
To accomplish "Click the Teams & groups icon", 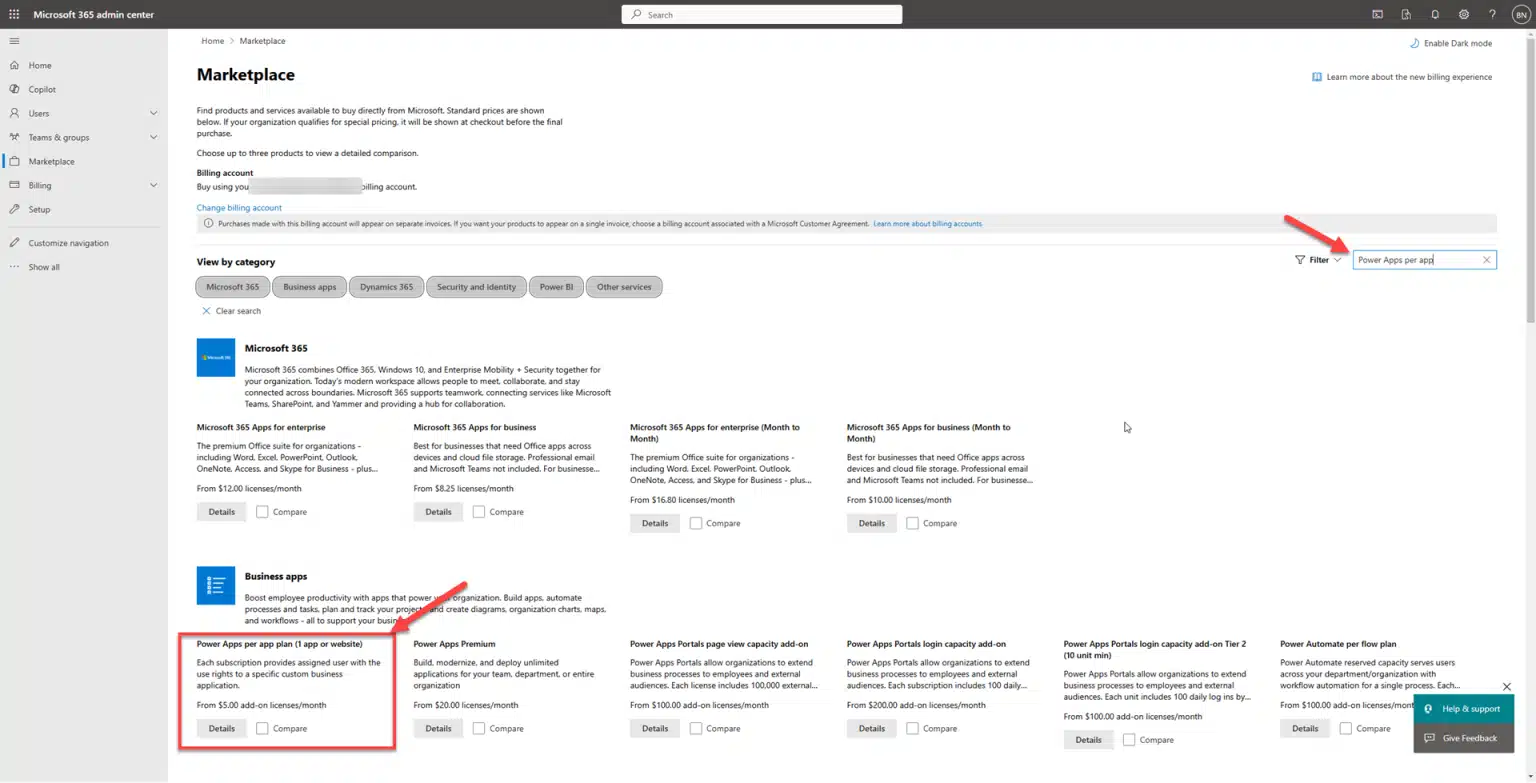I will [x=14, y=137].
